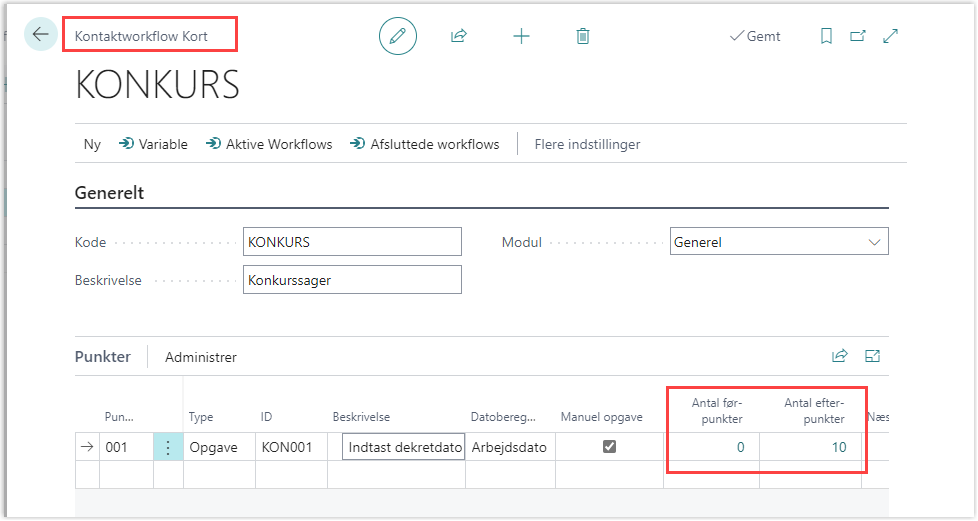Expand Flere indstillinger

pos(587,144)
